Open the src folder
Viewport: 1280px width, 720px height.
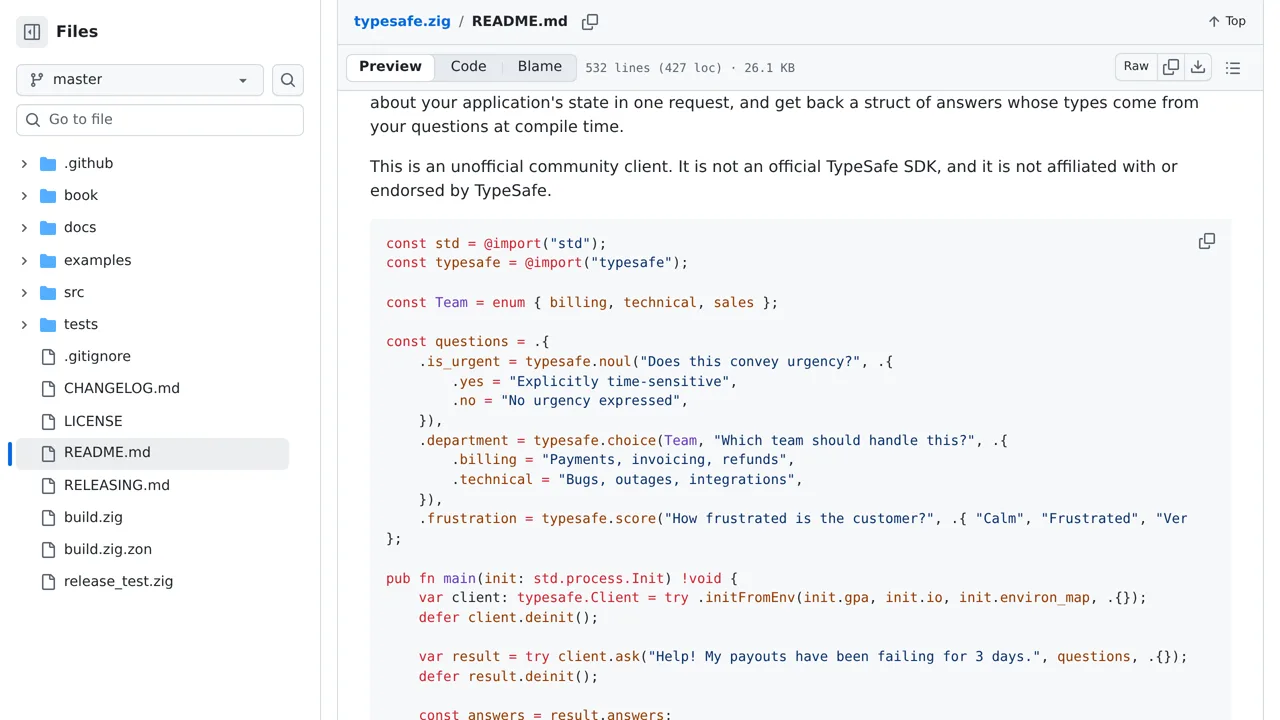click(74, 292)
